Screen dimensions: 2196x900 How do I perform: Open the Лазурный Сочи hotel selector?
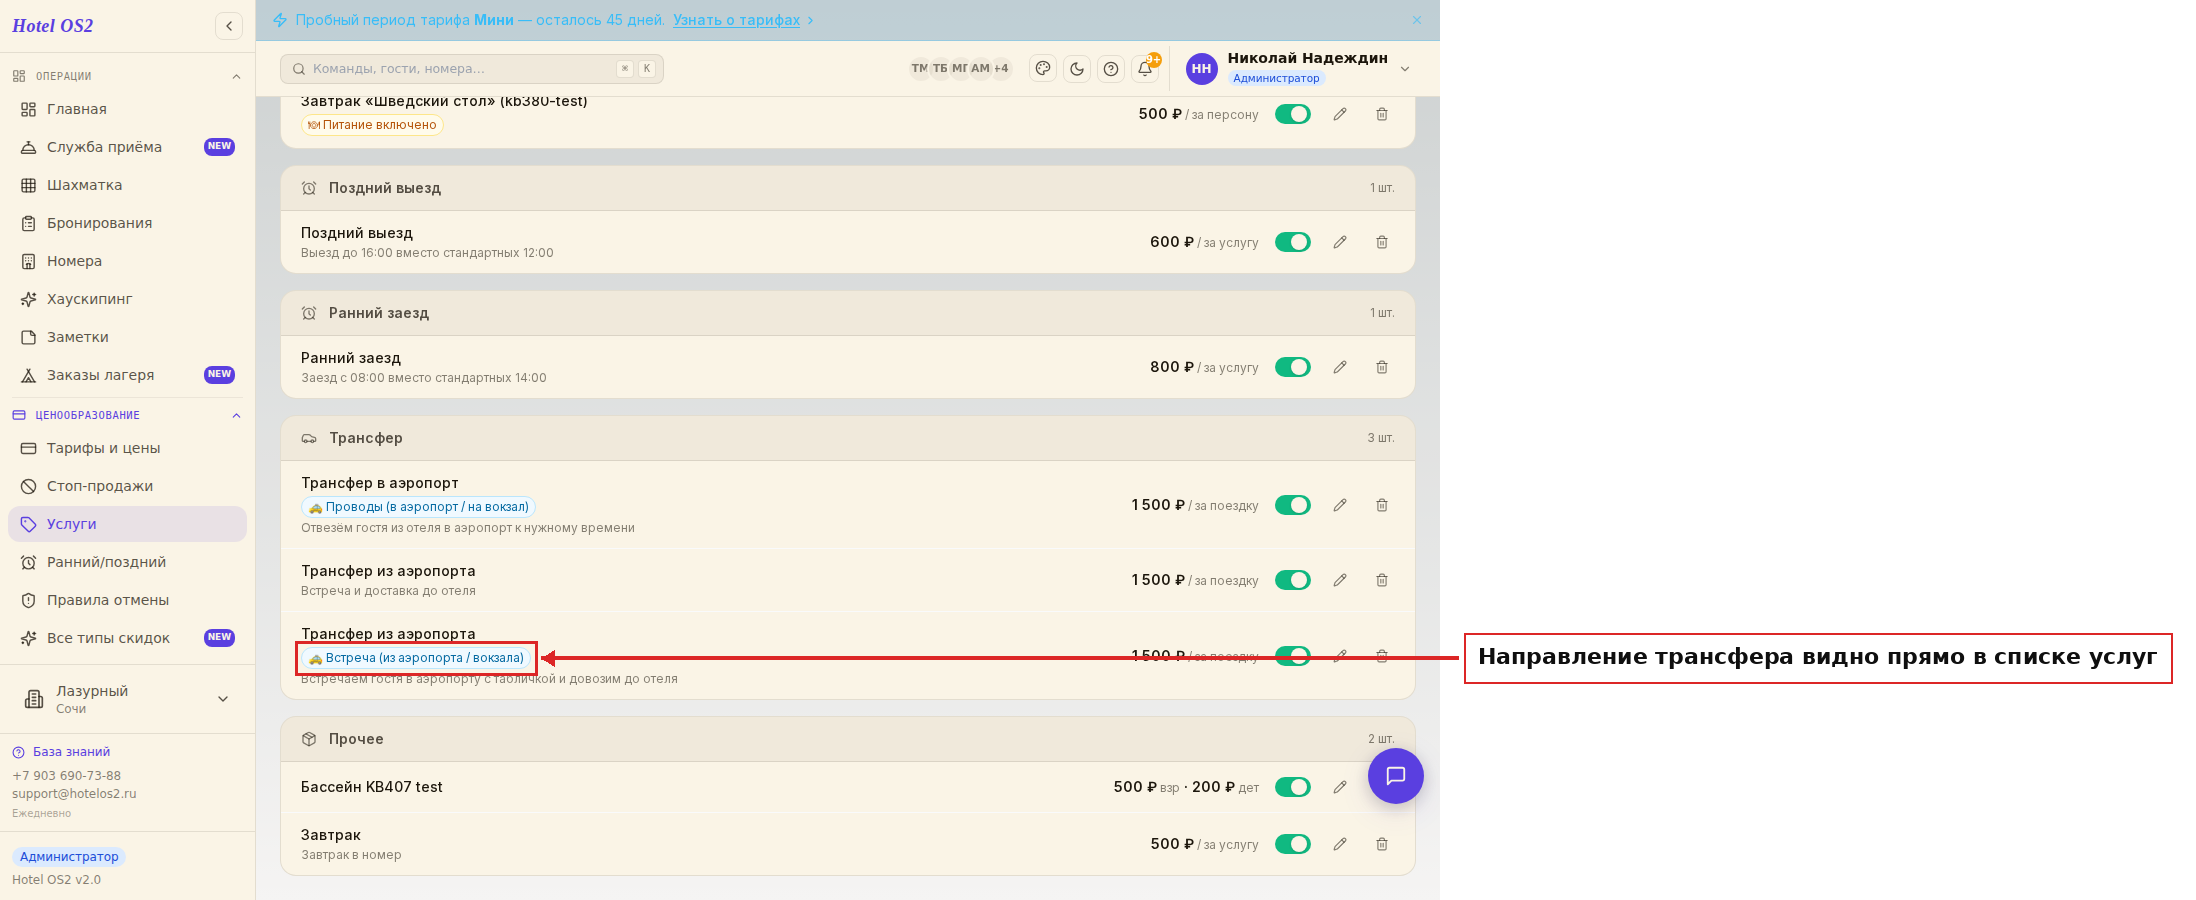[x=127, y=699]
